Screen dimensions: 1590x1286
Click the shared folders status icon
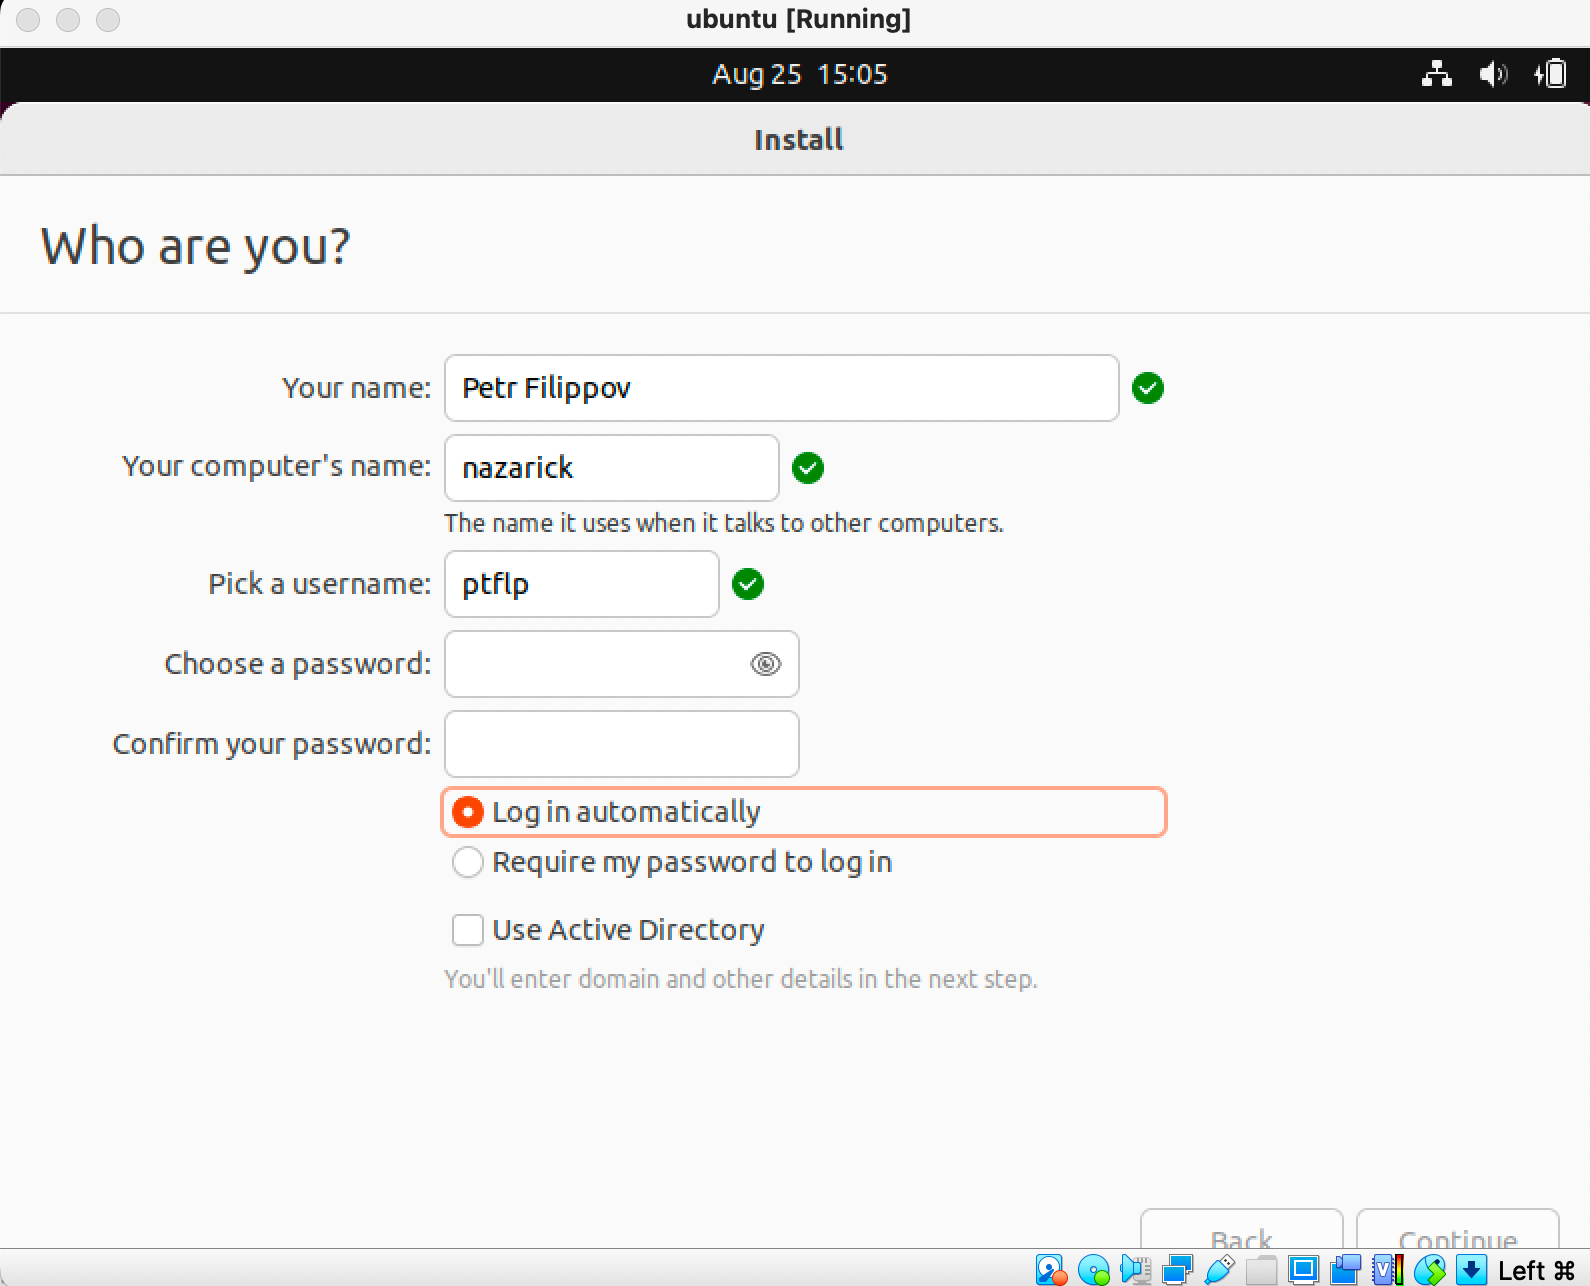pyautogui.click(x=1261, y=1270)
